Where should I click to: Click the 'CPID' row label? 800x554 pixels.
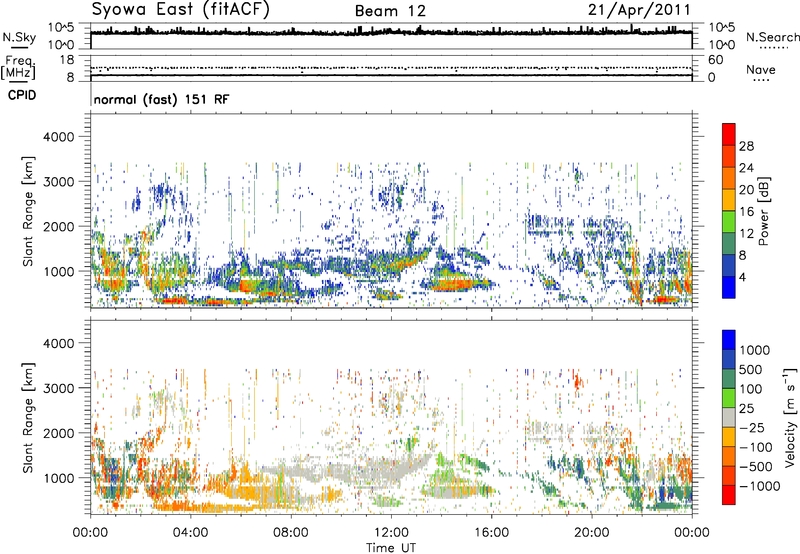click(22, 95)
